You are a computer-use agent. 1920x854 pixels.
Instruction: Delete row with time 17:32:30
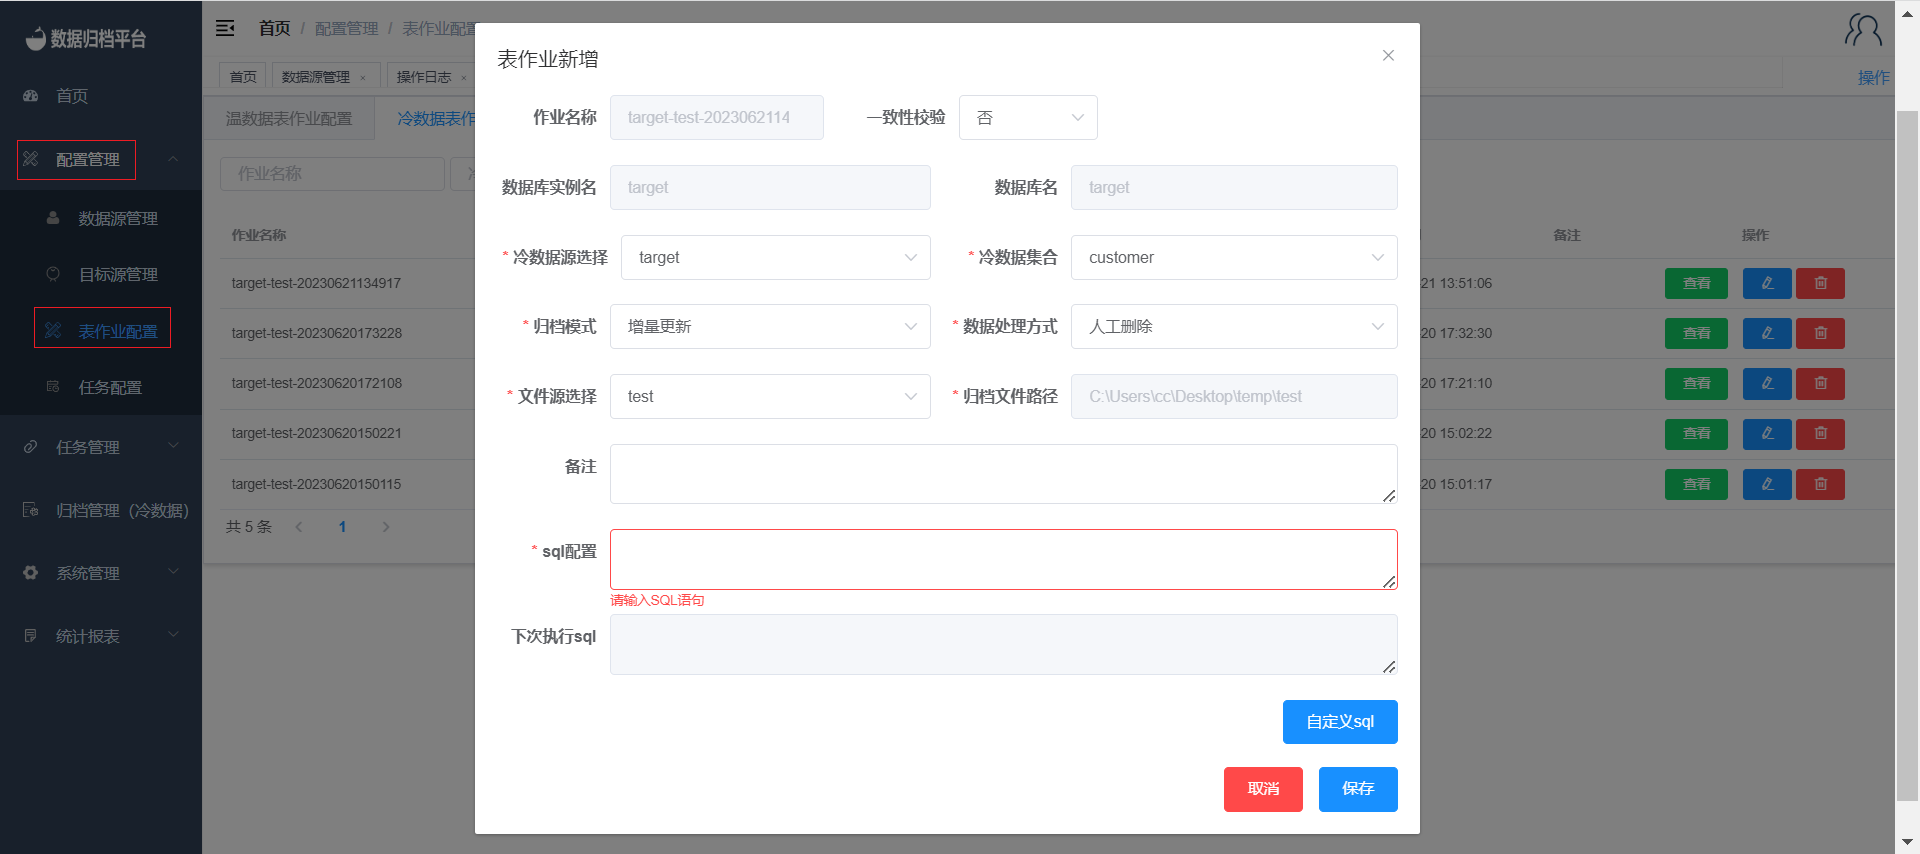pos(1820,333)
